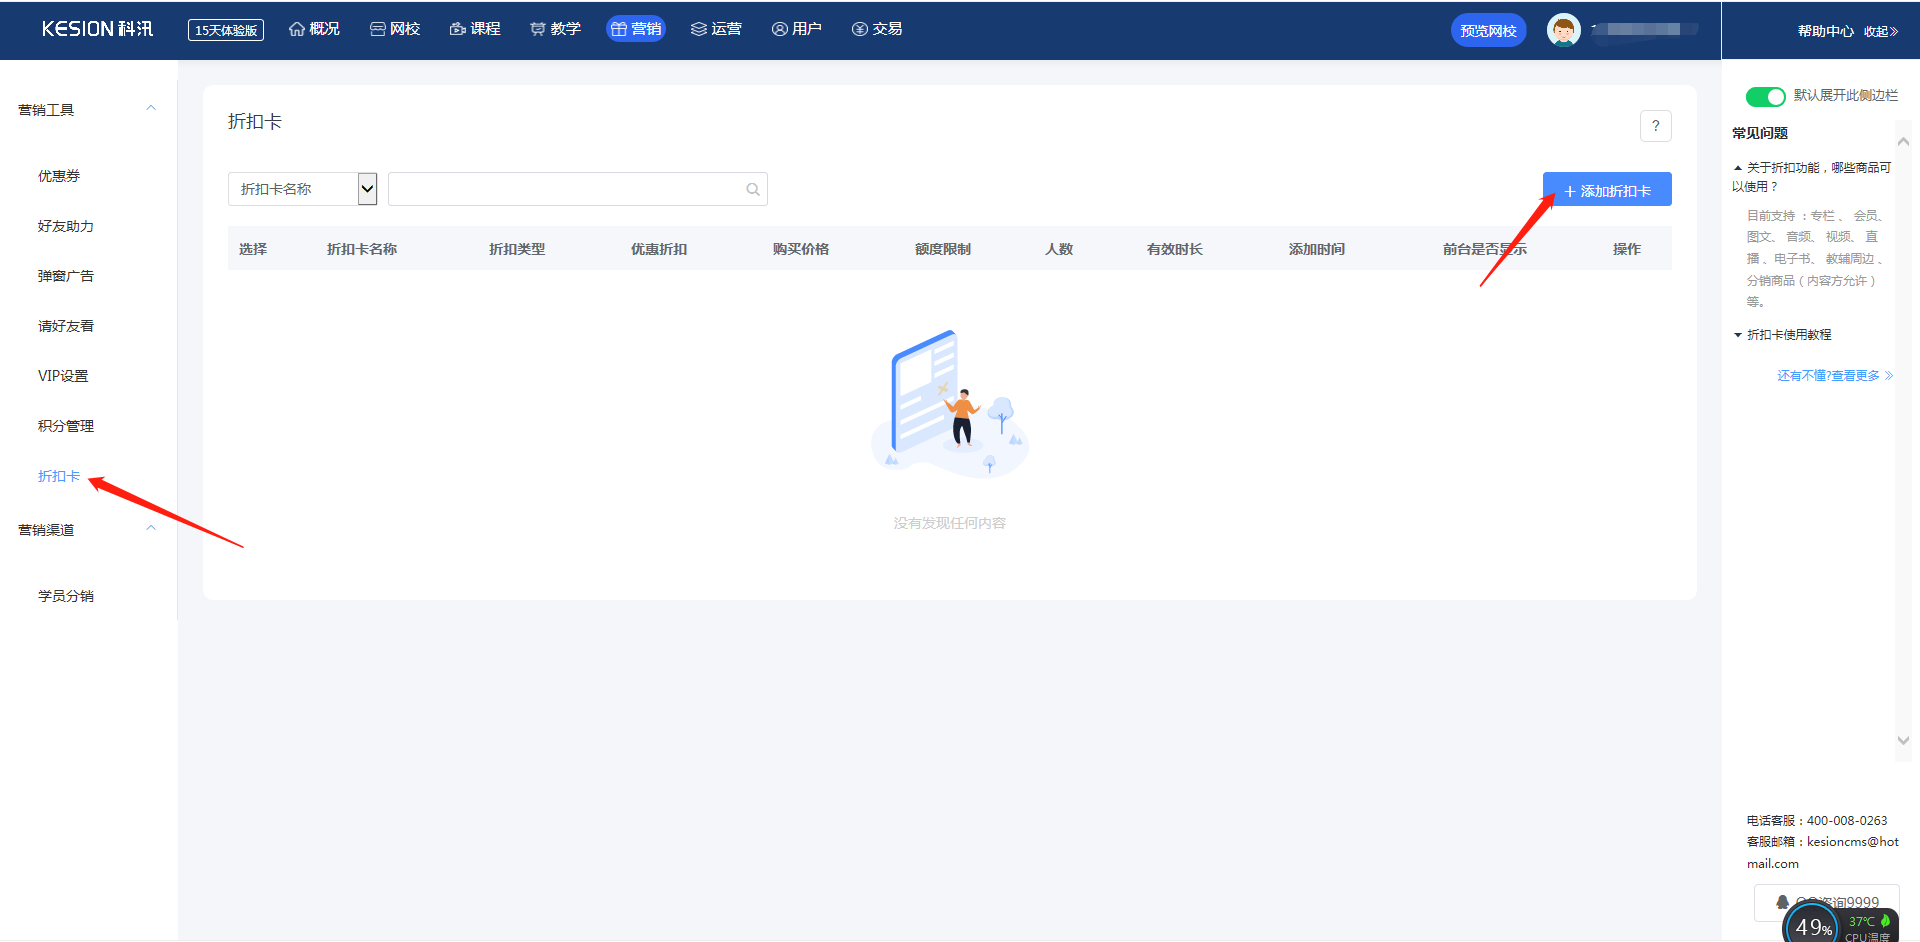The image size is (1920, 942).
Task: Select 折扣卡 in sidebar
Action: [59, 476]
